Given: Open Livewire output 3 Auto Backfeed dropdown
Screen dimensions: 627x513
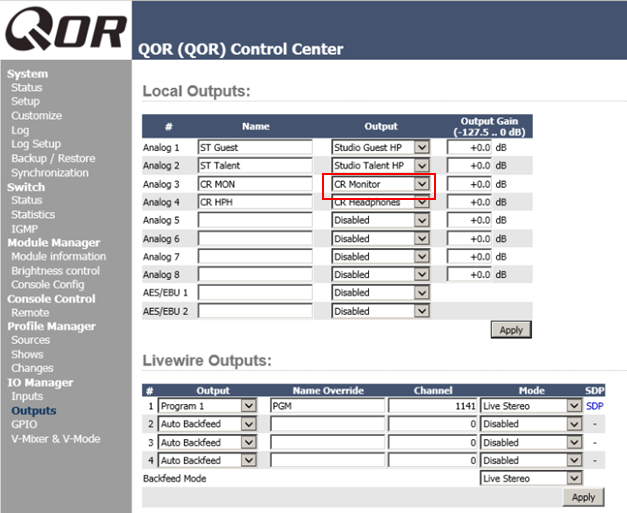Looking at the screenshot, I should tap(207, 442).
